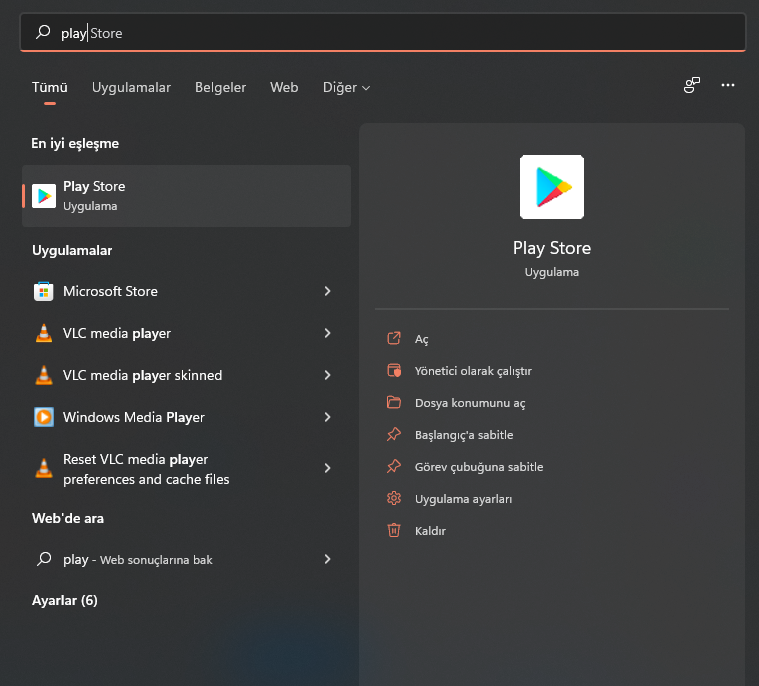The image size is (759, 686).
Task: Expand Microsoft Store result details arrow
Action: point(328,291)
